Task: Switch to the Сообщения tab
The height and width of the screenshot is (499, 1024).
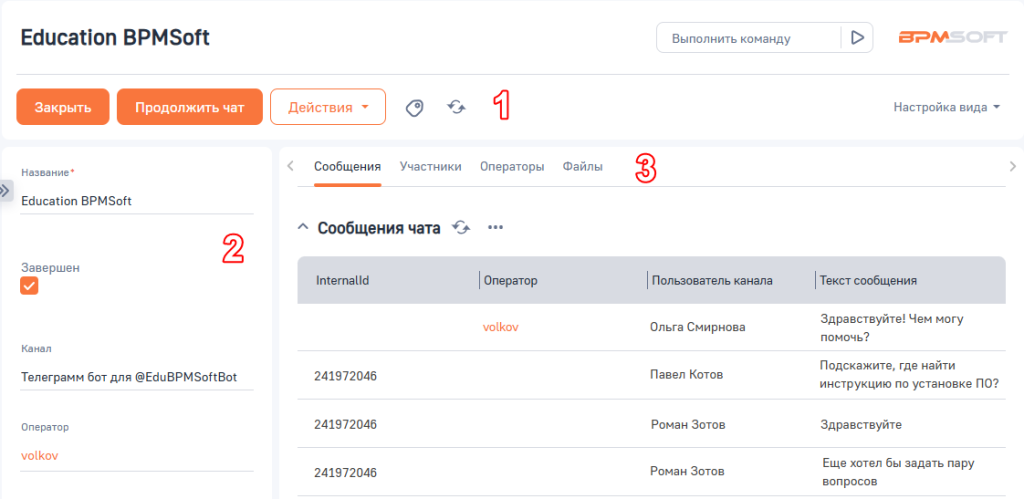Action: coord(347,167)
